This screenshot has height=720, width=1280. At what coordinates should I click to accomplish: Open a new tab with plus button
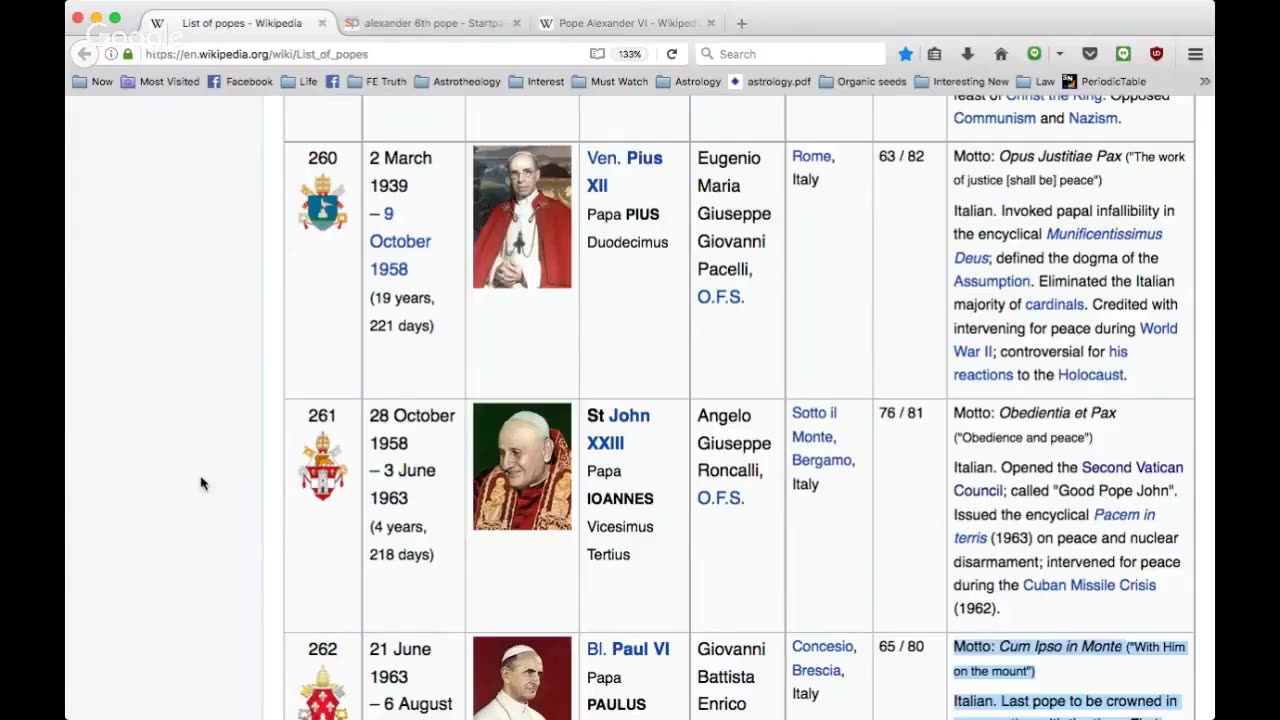pyautogui.click(x=741, y=23)
